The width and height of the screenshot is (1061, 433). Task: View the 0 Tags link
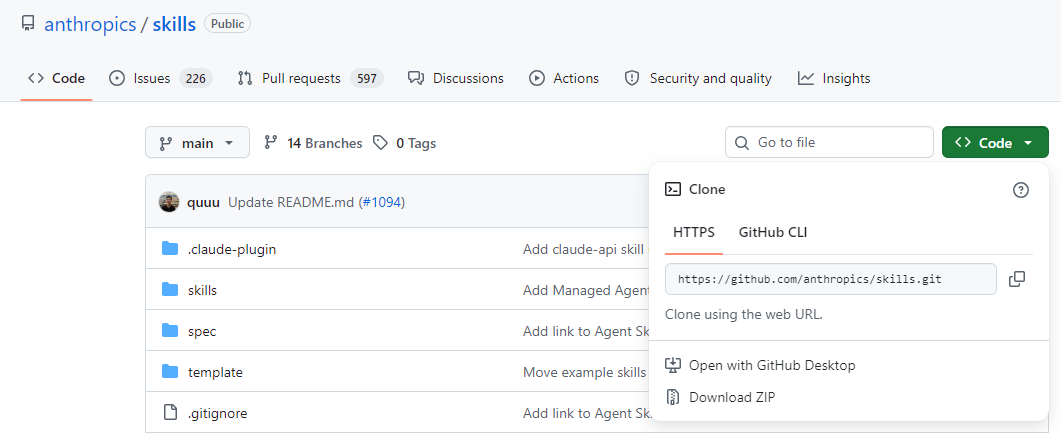(405, 143)
